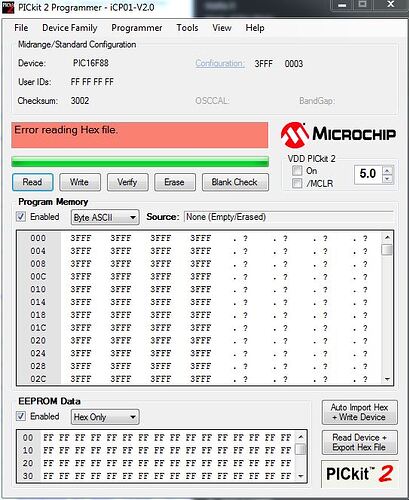Open the Programmer menu

tap(137, 28)
